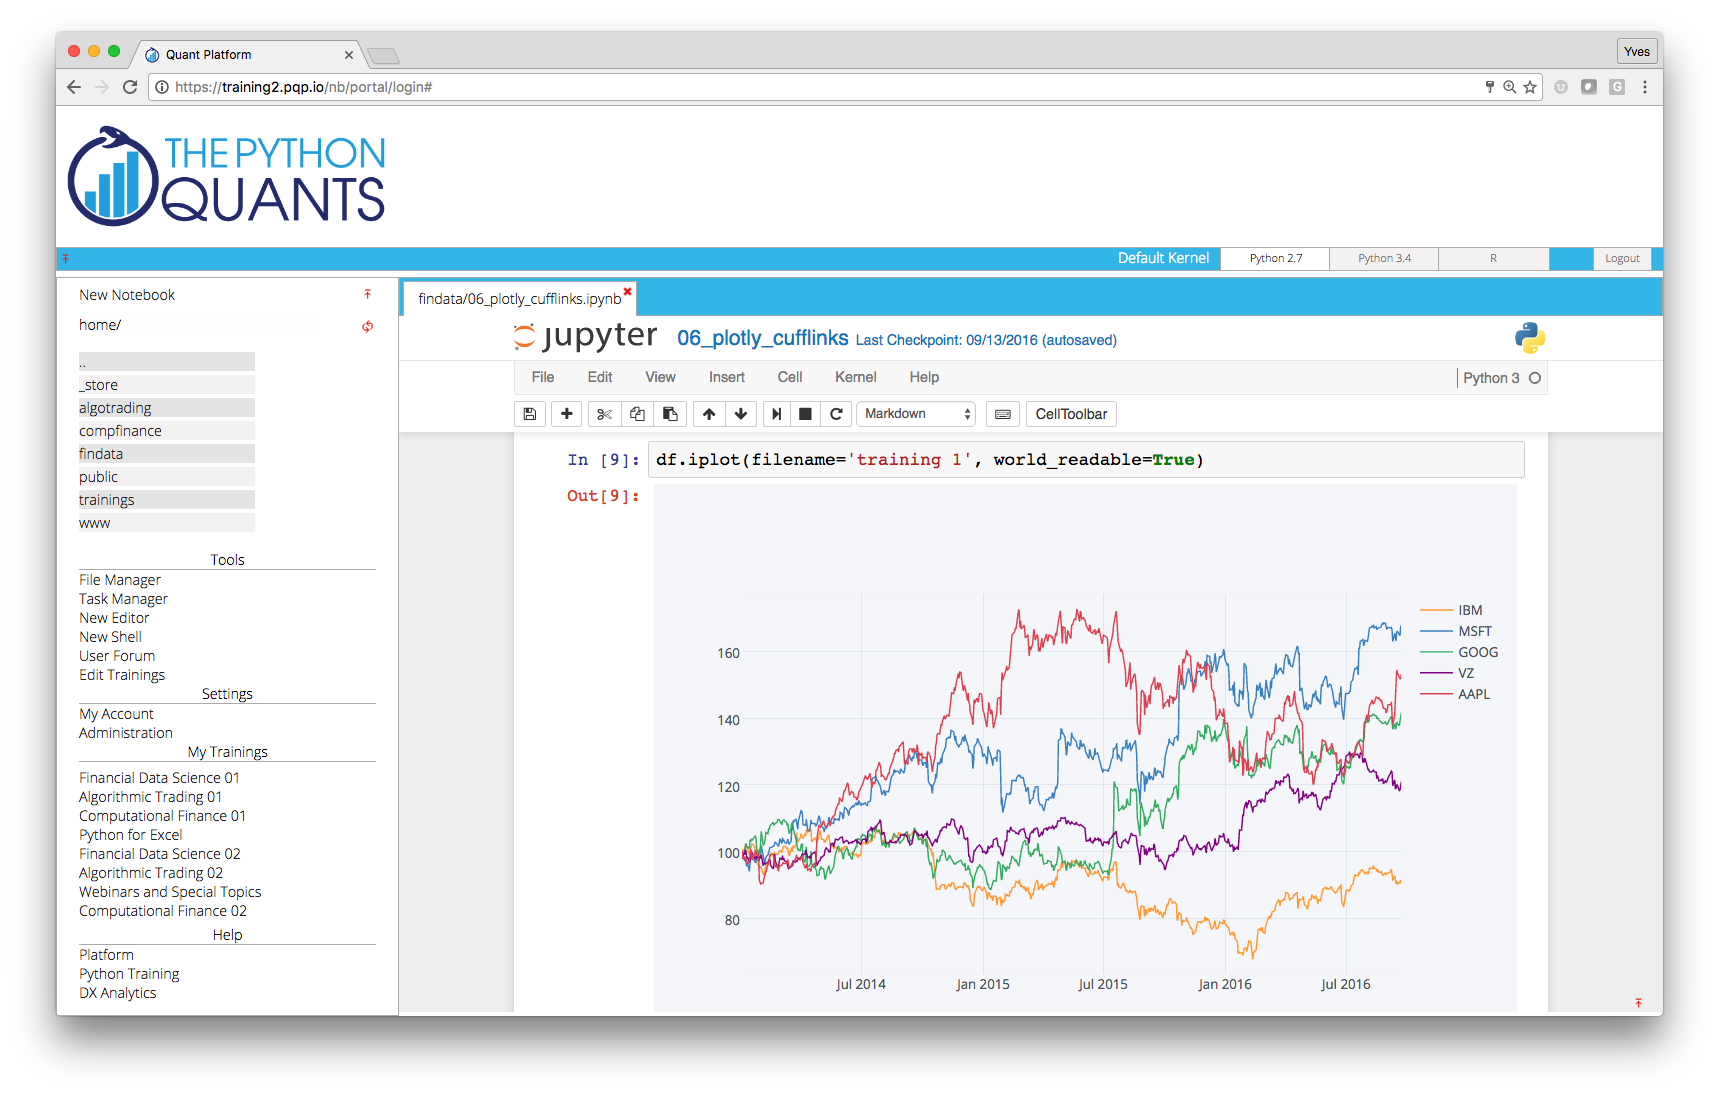1719x1096 pixels.
Task: Open the compfinance folder
Action: tap(167, 431)
